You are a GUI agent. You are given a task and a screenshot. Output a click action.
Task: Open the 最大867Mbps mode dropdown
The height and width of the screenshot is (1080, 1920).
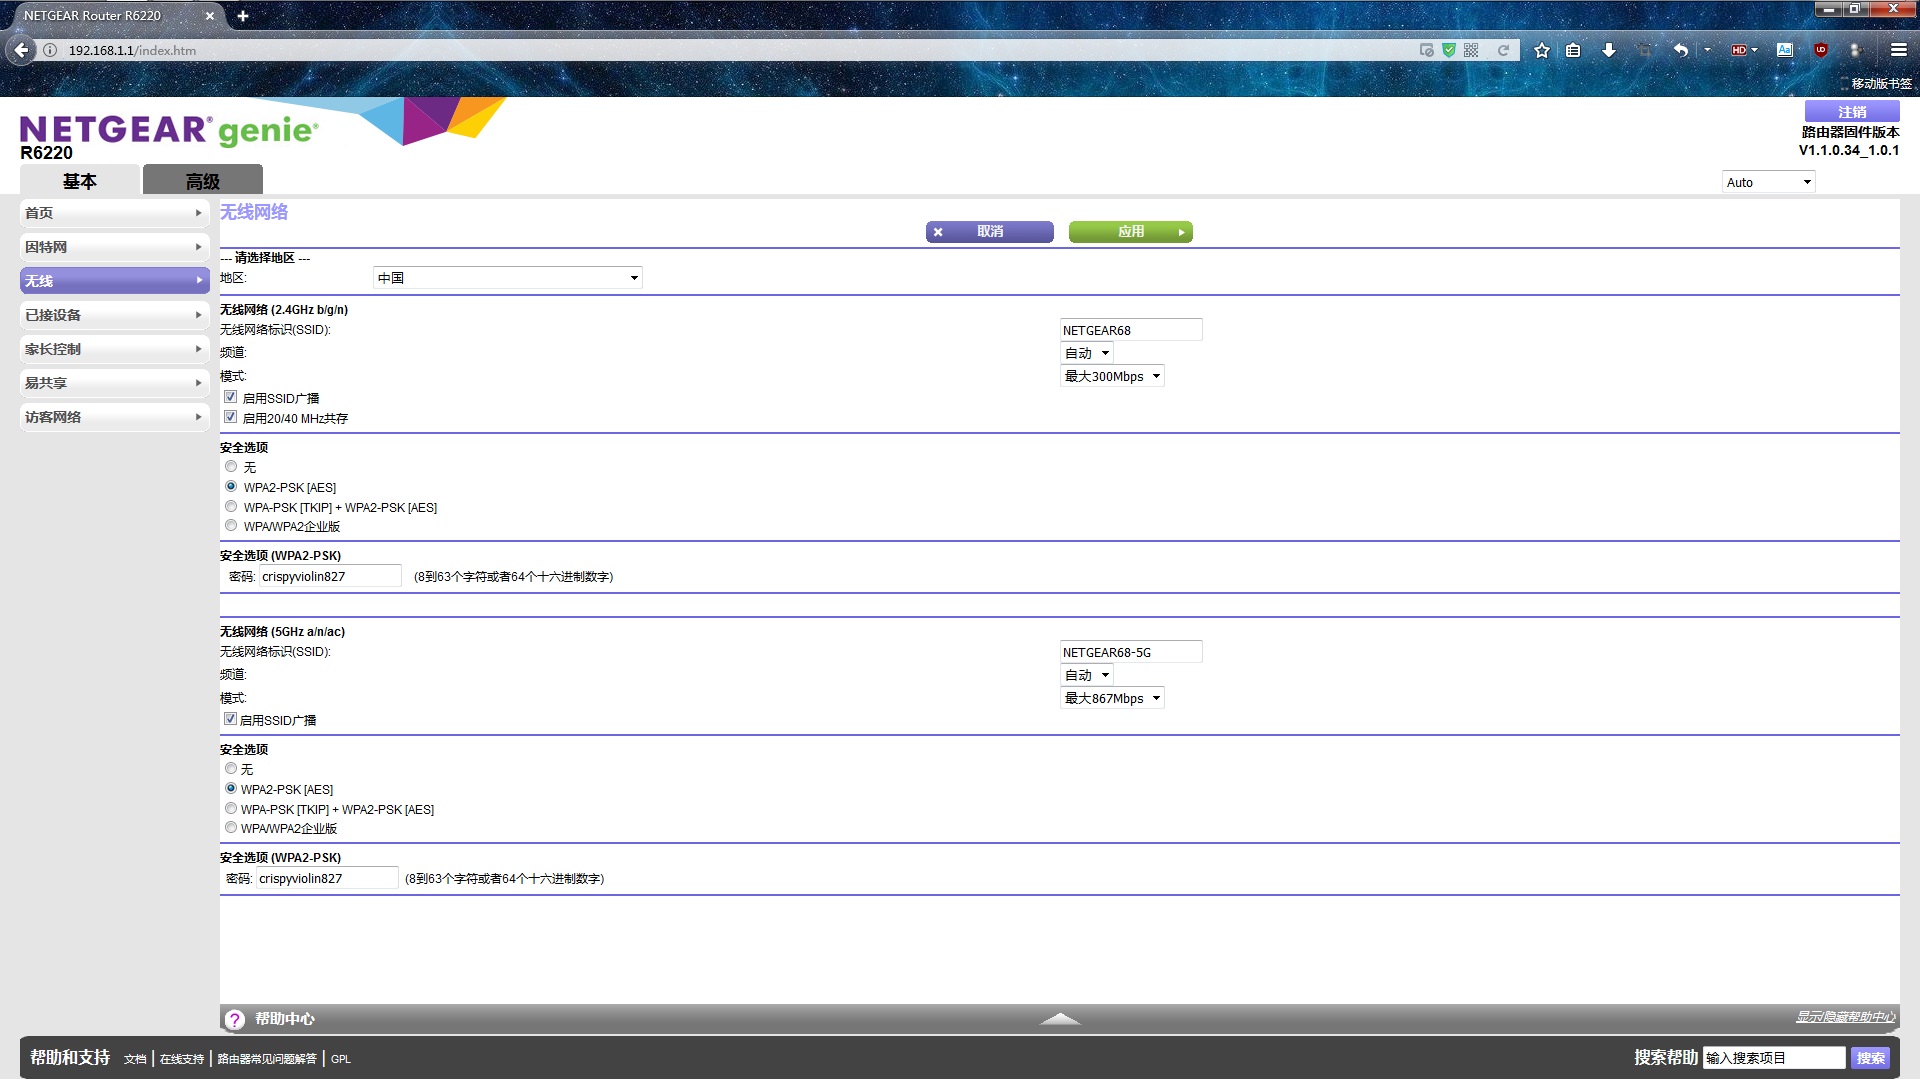1112,698
